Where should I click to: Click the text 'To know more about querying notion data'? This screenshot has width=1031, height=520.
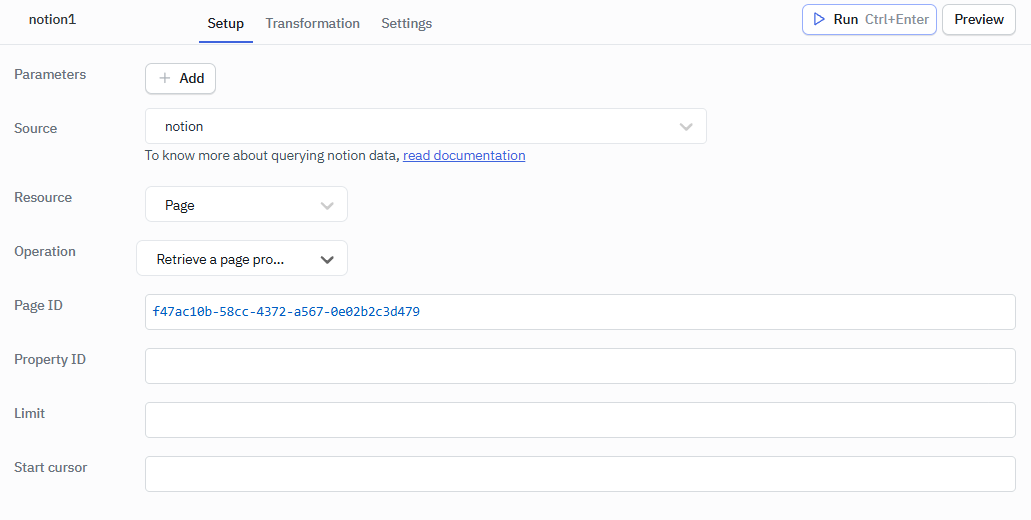click(272, 156)
